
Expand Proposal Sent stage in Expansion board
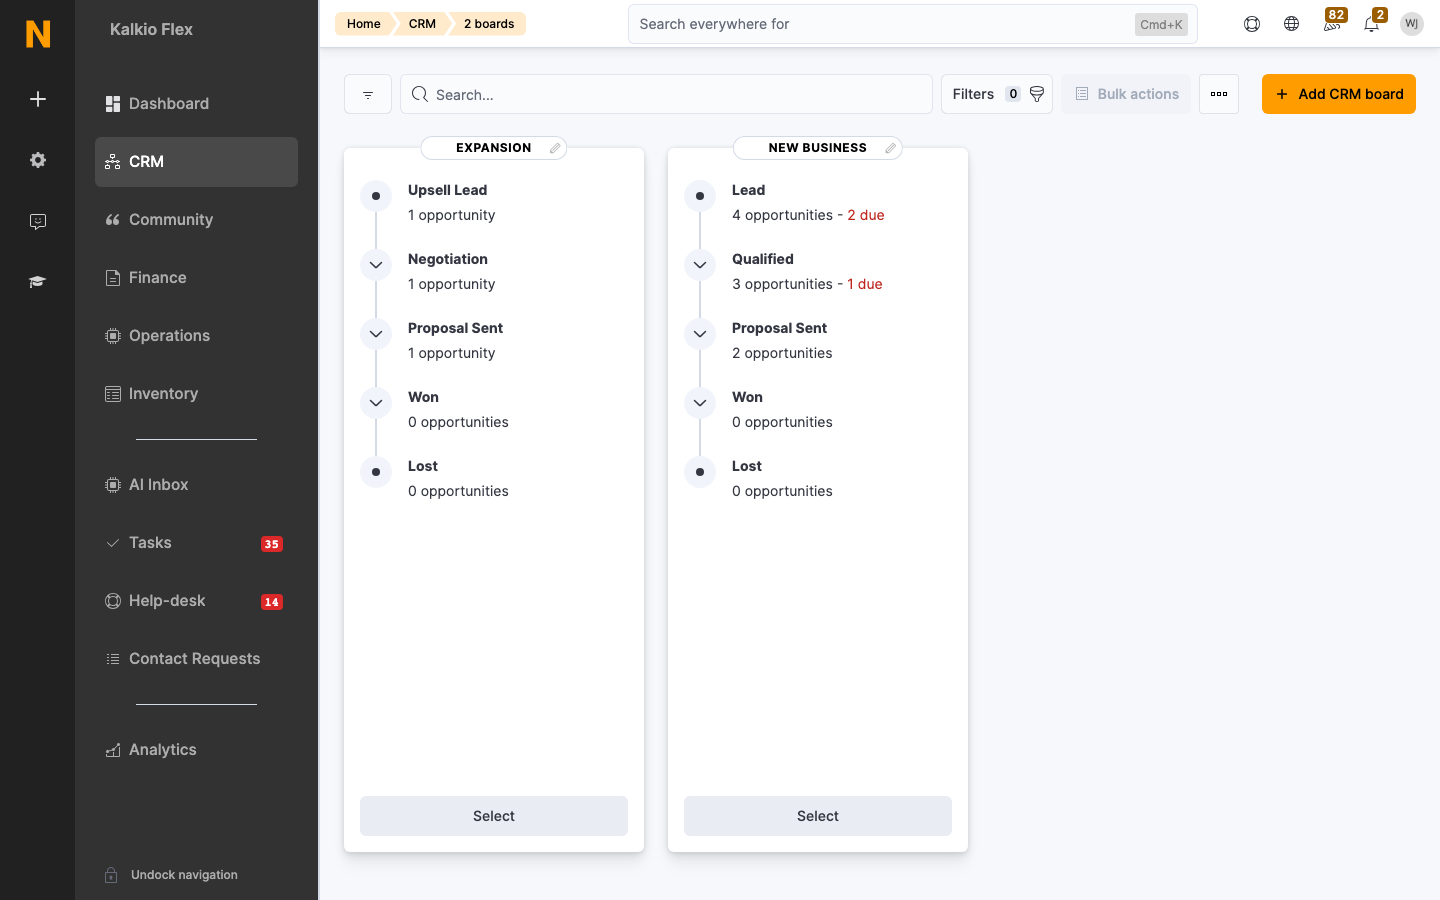[376, 334]
